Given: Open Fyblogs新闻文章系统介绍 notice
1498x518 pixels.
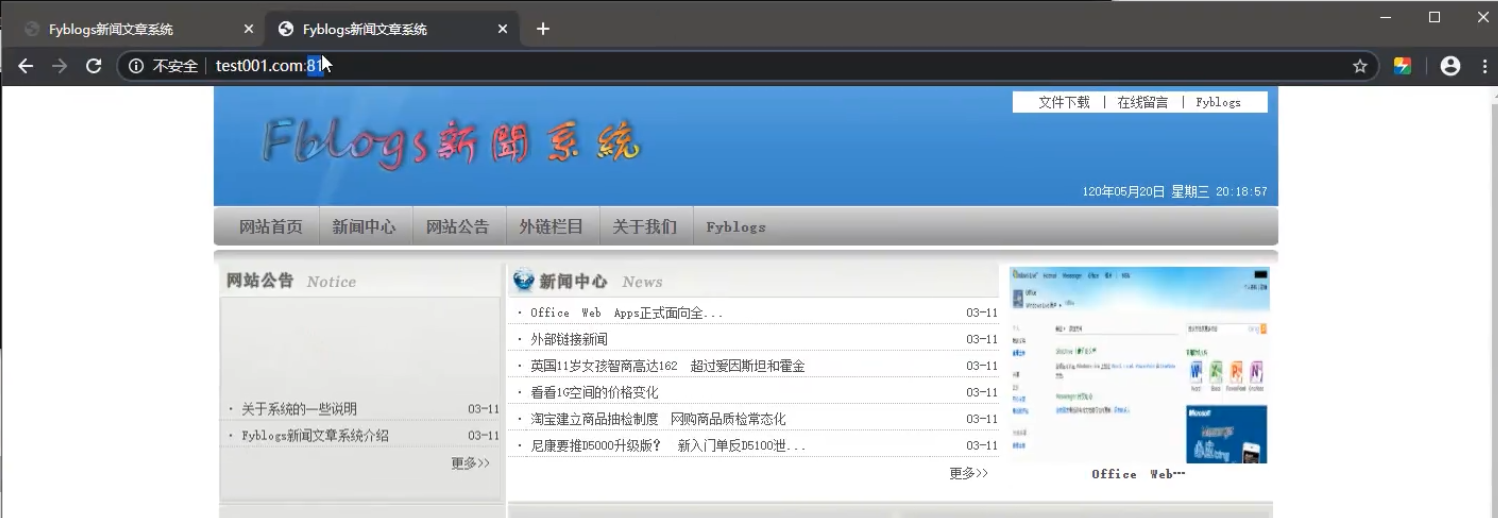Looking at the screenshot, I should coord(315,435).
